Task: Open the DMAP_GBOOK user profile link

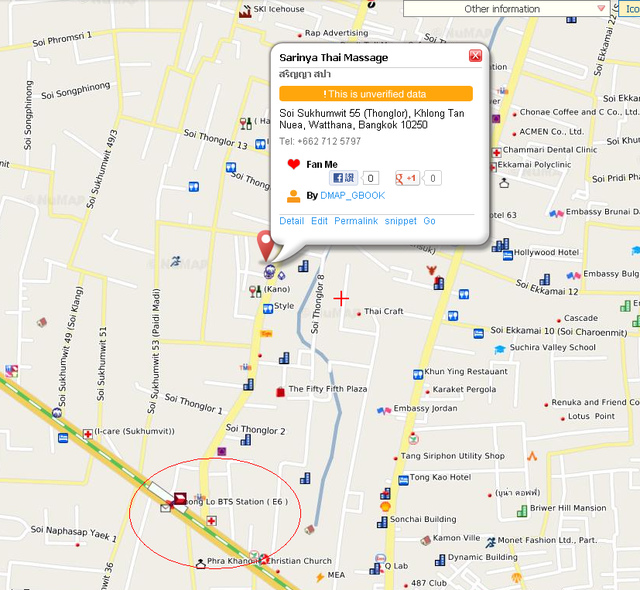Action: (352, 195)
